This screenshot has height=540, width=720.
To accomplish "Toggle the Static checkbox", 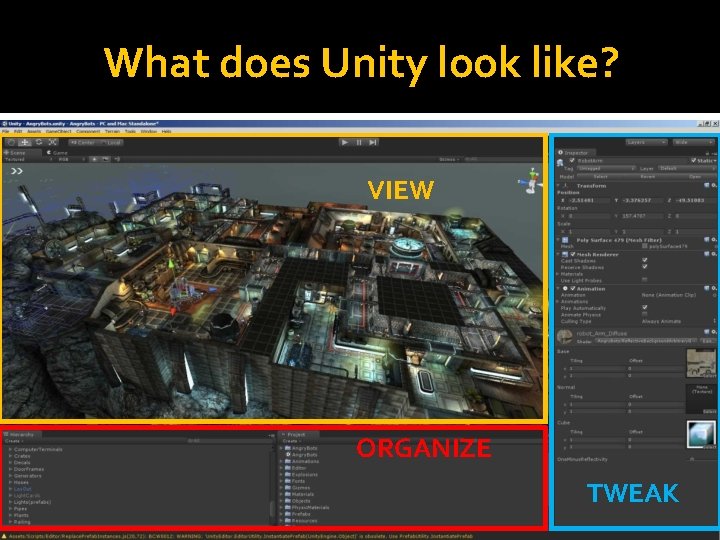I will coord(693,160).
